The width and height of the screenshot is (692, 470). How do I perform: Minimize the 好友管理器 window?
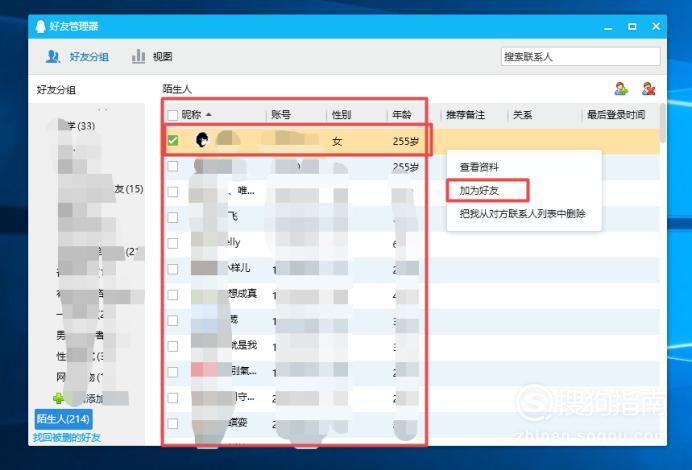[608, 27]
